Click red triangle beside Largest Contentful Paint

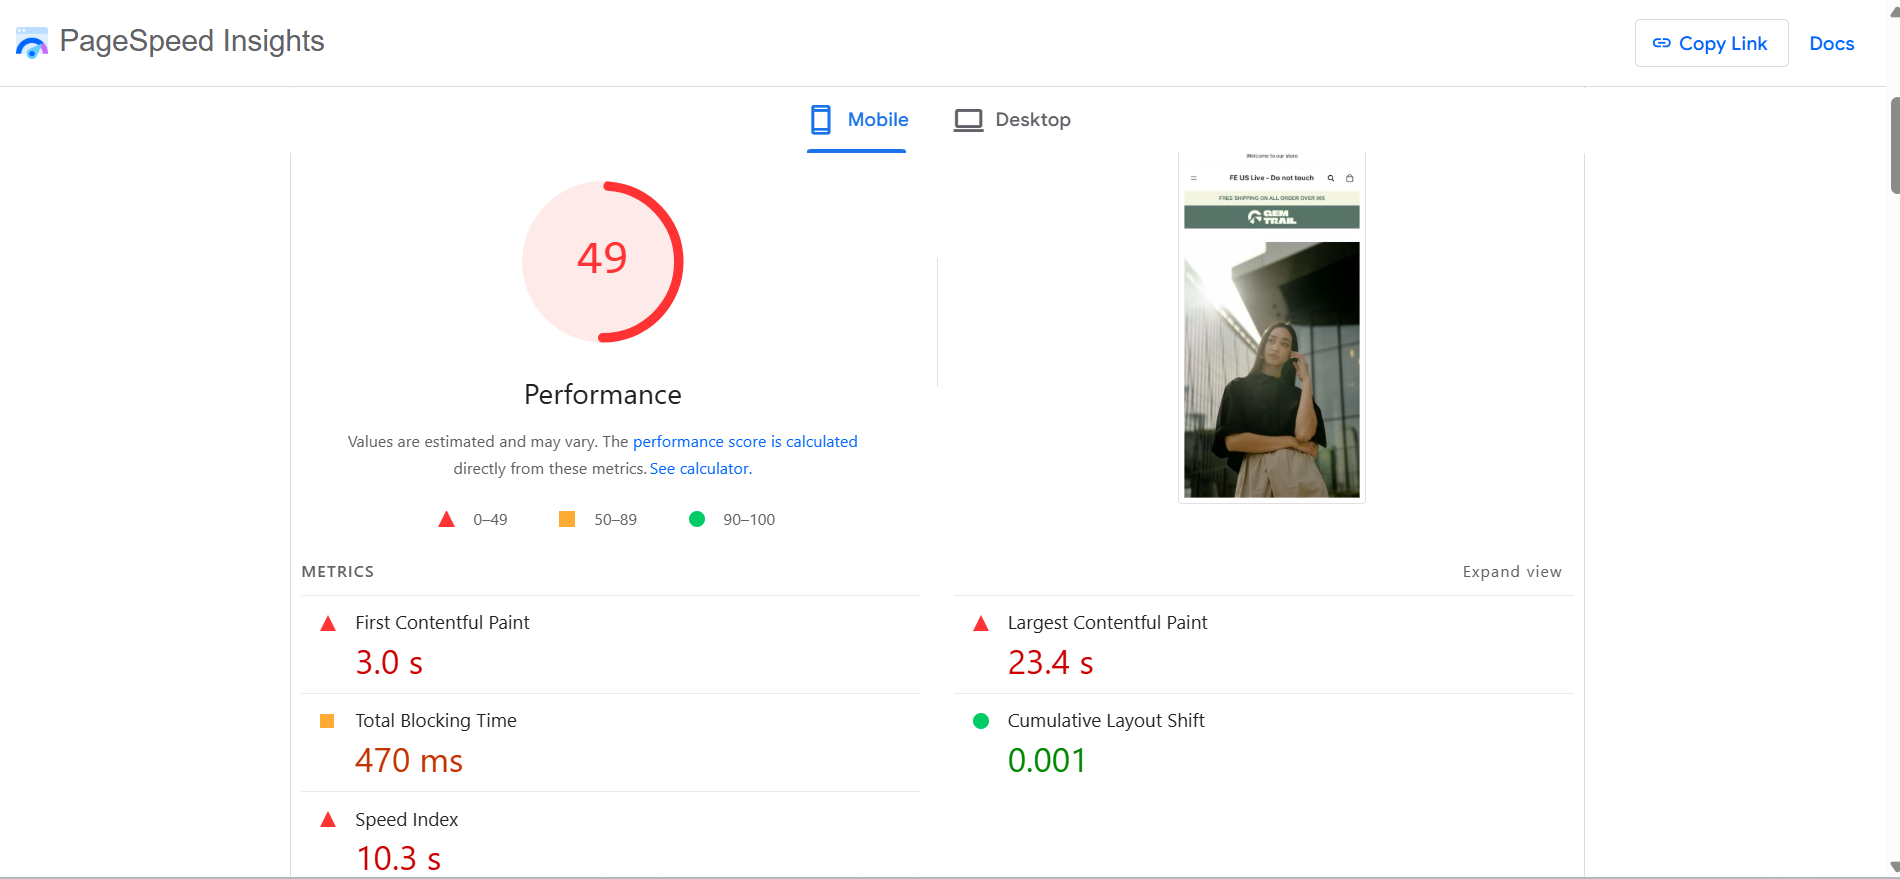981,623
